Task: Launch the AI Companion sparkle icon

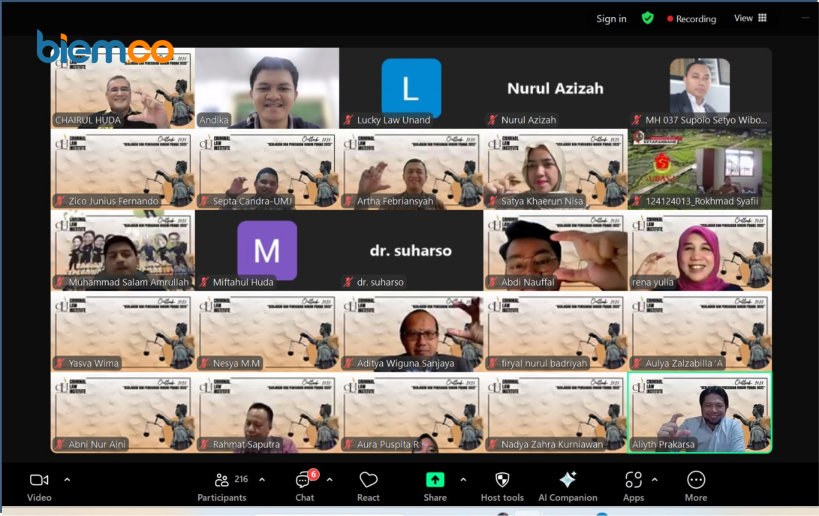Action: point(567,480)
